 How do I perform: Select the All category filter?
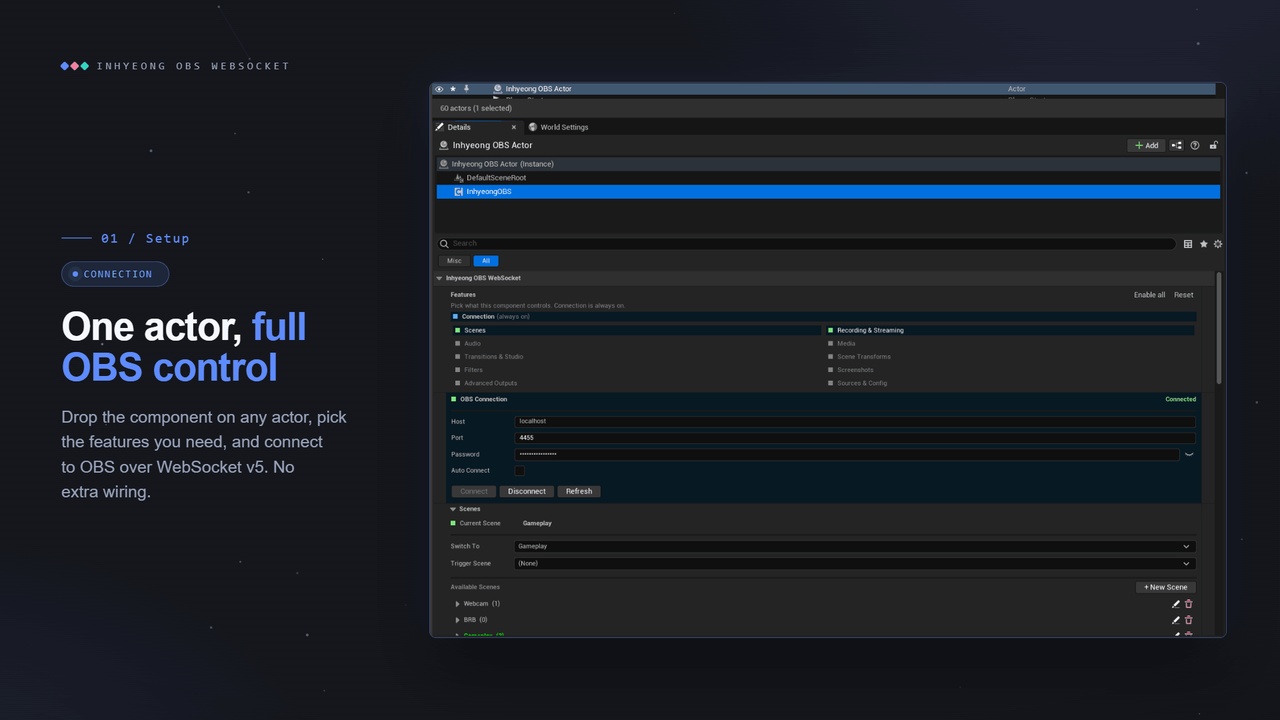pyautogui.click(x=486, y=261)
